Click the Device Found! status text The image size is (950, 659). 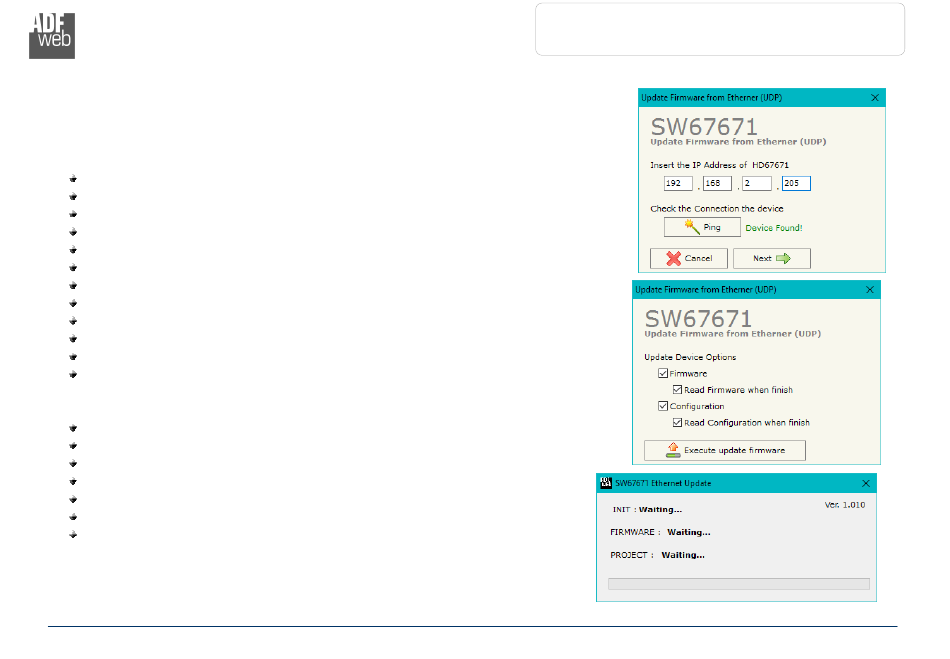click(774, 228)
